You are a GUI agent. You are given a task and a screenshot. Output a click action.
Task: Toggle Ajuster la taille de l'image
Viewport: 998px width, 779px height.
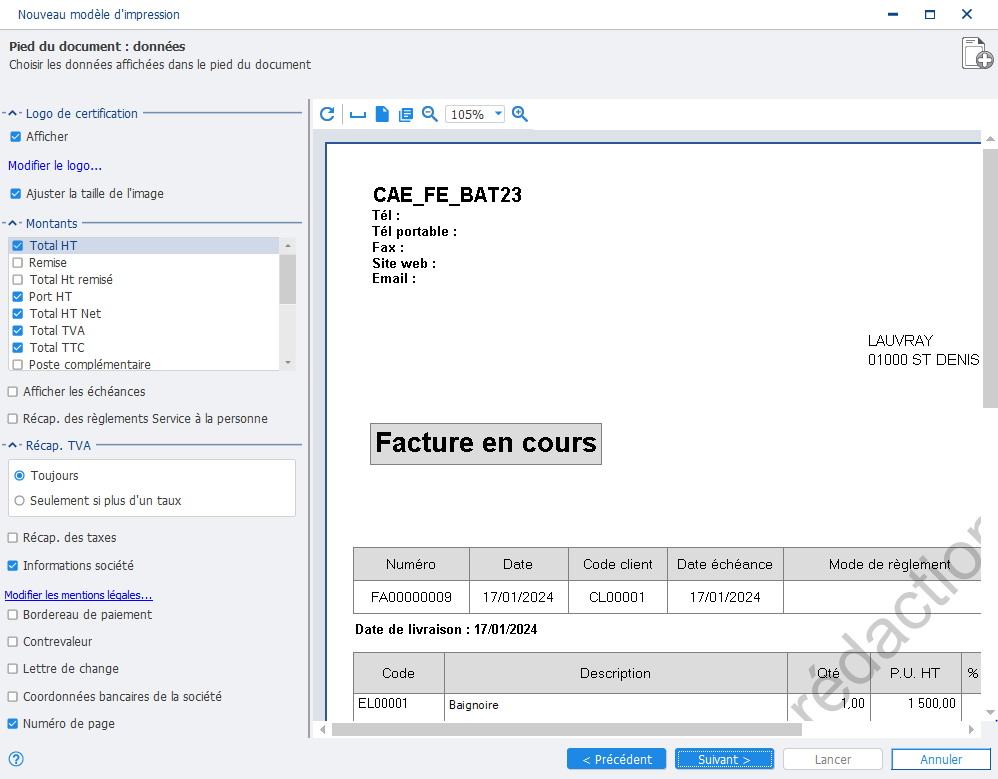[16, 194]
